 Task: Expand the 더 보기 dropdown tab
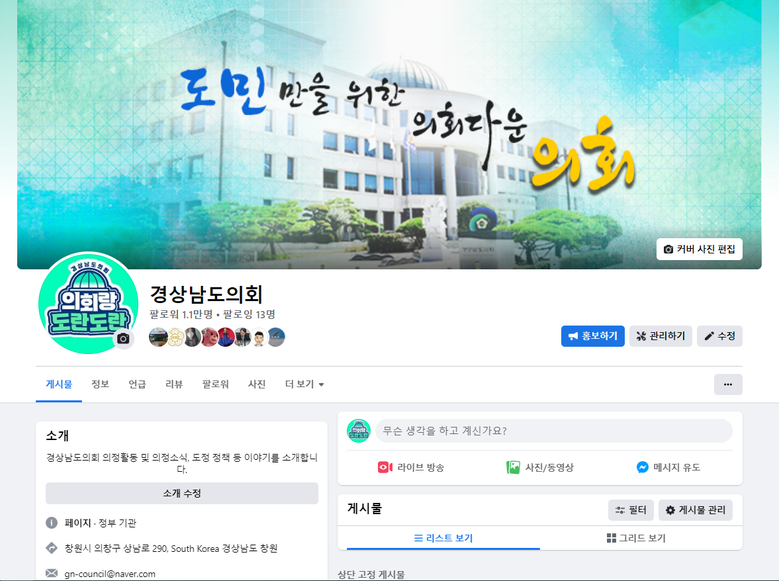click(x=305, y=384)
